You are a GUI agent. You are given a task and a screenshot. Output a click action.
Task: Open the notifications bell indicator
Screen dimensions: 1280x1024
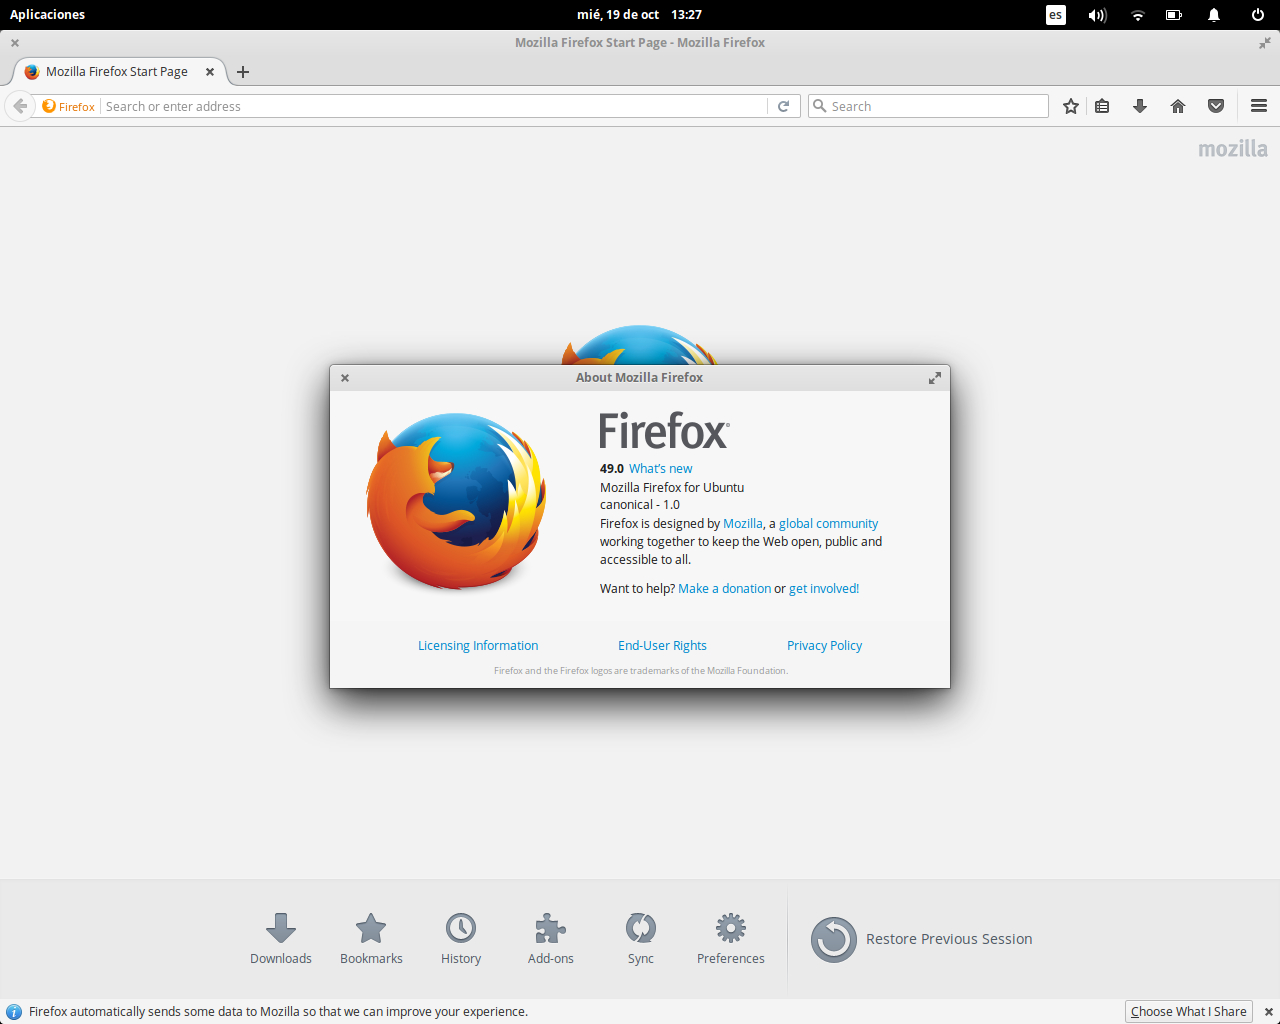coord(1214,15)
